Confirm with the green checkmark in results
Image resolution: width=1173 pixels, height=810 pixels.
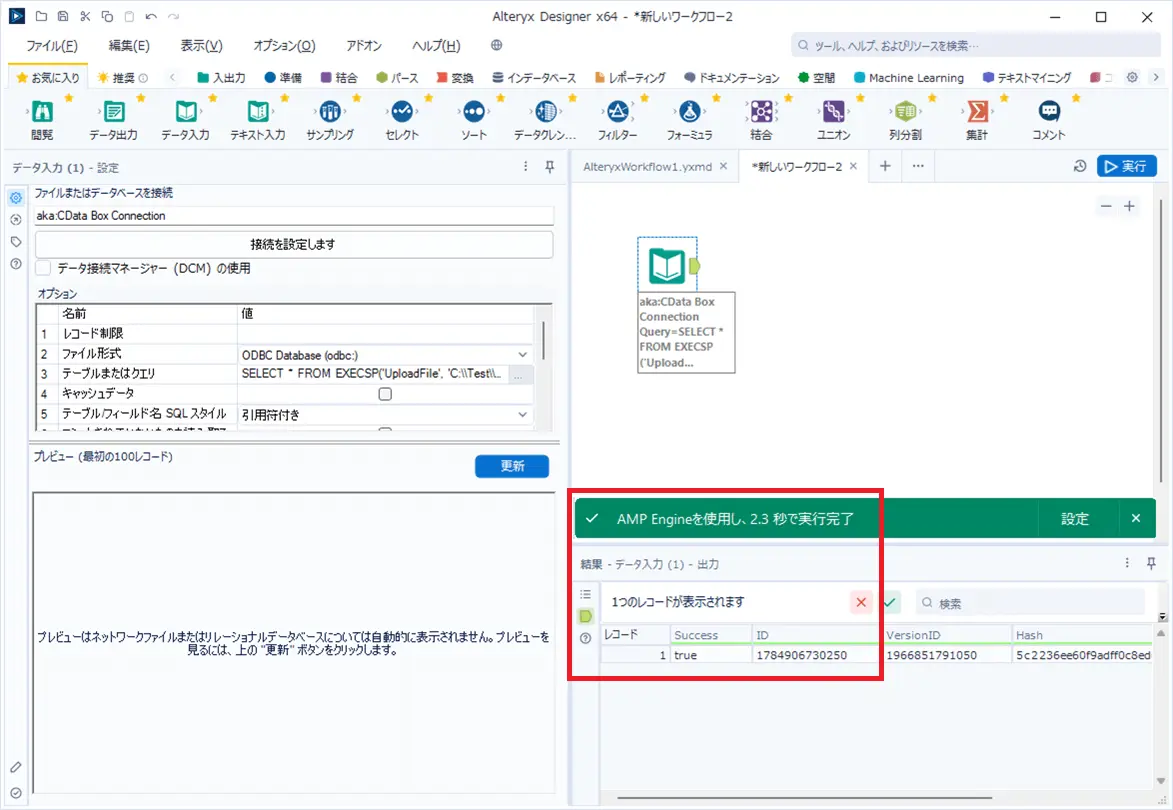(890, 602)
